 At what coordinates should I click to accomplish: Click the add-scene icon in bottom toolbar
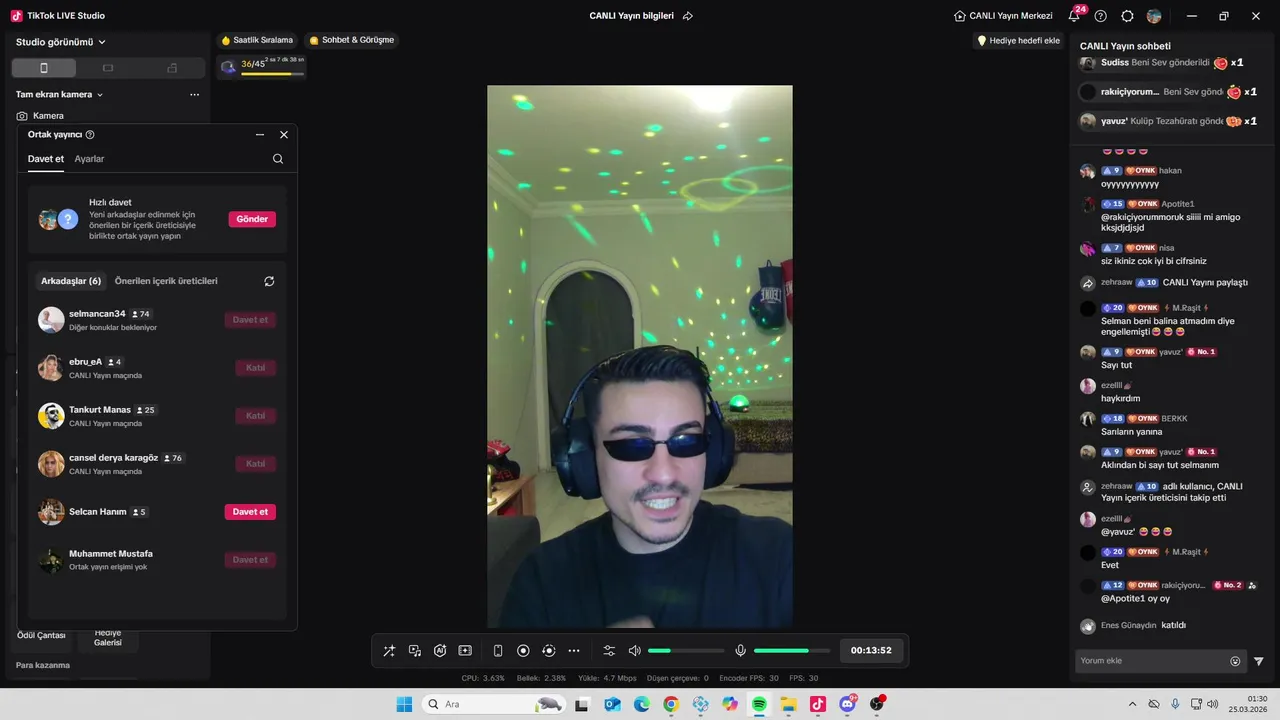(465, 651)
